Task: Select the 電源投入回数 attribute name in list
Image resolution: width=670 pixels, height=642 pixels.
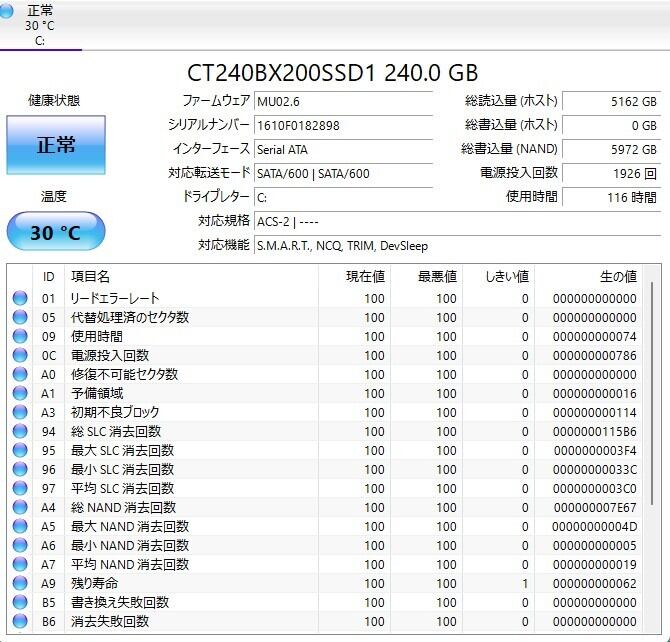Action: click(x=110, y=355)
